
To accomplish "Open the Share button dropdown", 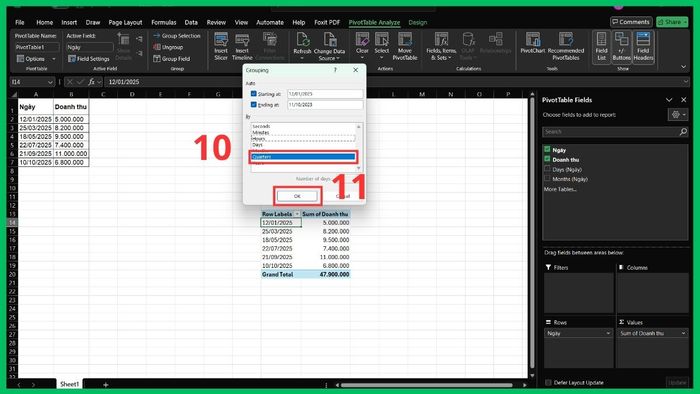I will tap(685, 22).
